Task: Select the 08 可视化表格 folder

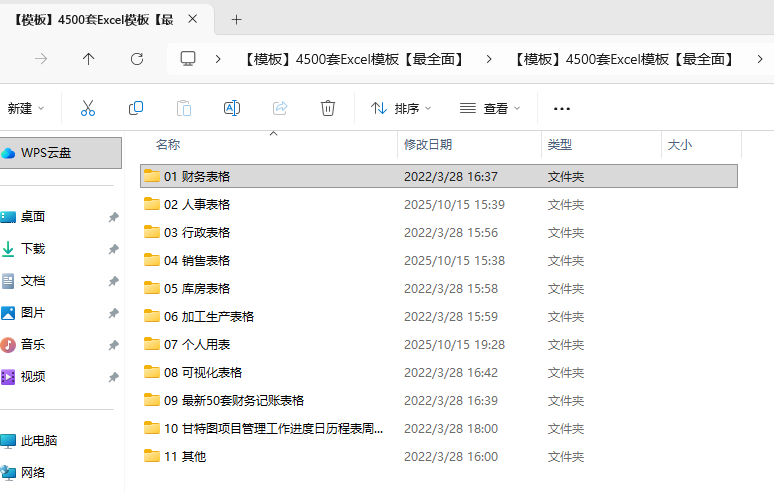Action: click(439, 372)
